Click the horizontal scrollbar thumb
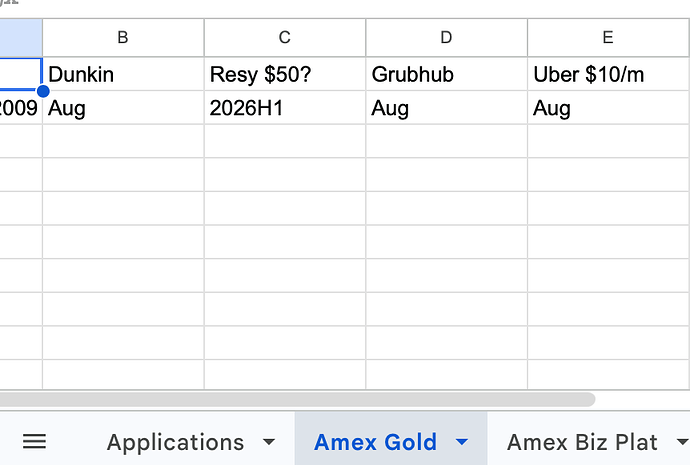 [x=297, y=399]
